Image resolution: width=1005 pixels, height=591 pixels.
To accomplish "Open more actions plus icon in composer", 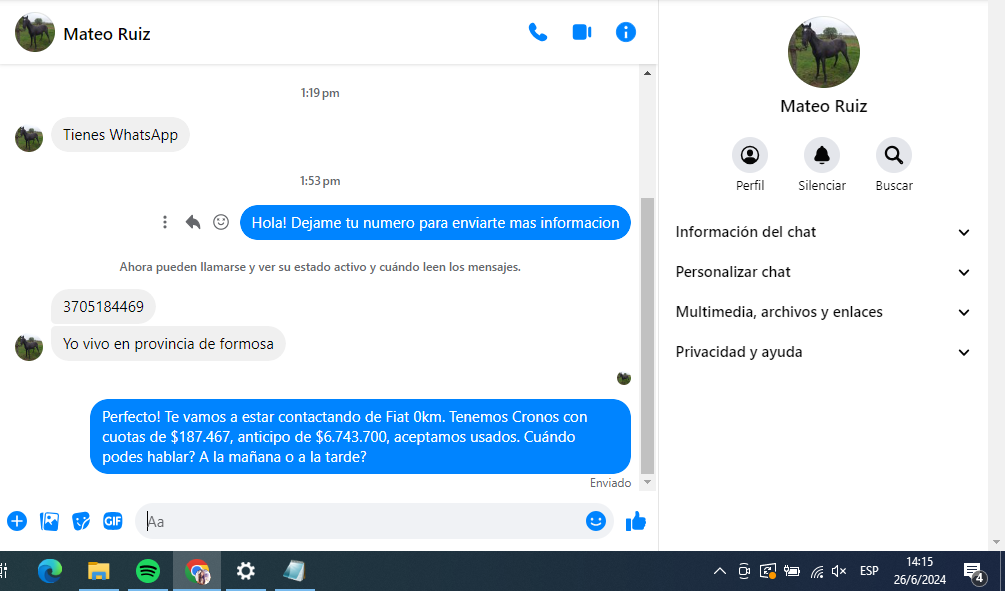I will [x=17, y=521].
